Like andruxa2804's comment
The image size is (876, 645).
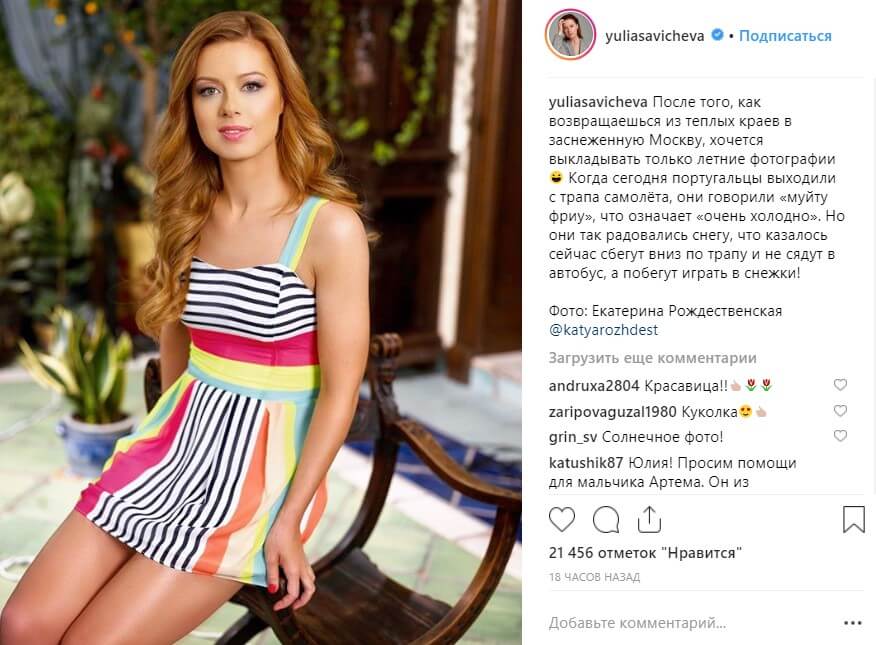point(840,385)
